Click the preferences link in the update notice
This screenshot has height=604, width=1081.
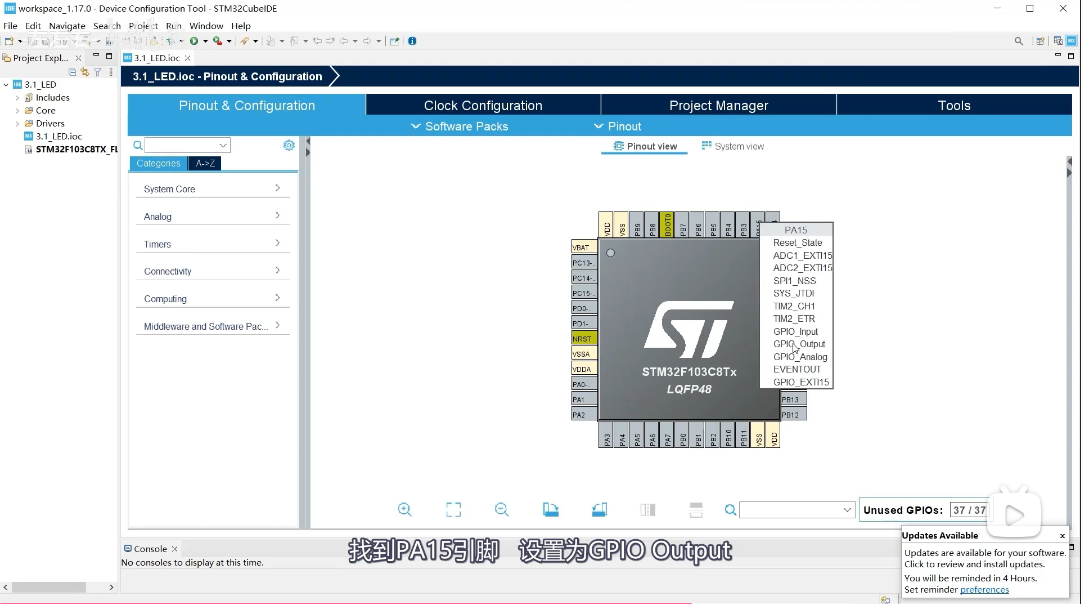pos(984,590)
